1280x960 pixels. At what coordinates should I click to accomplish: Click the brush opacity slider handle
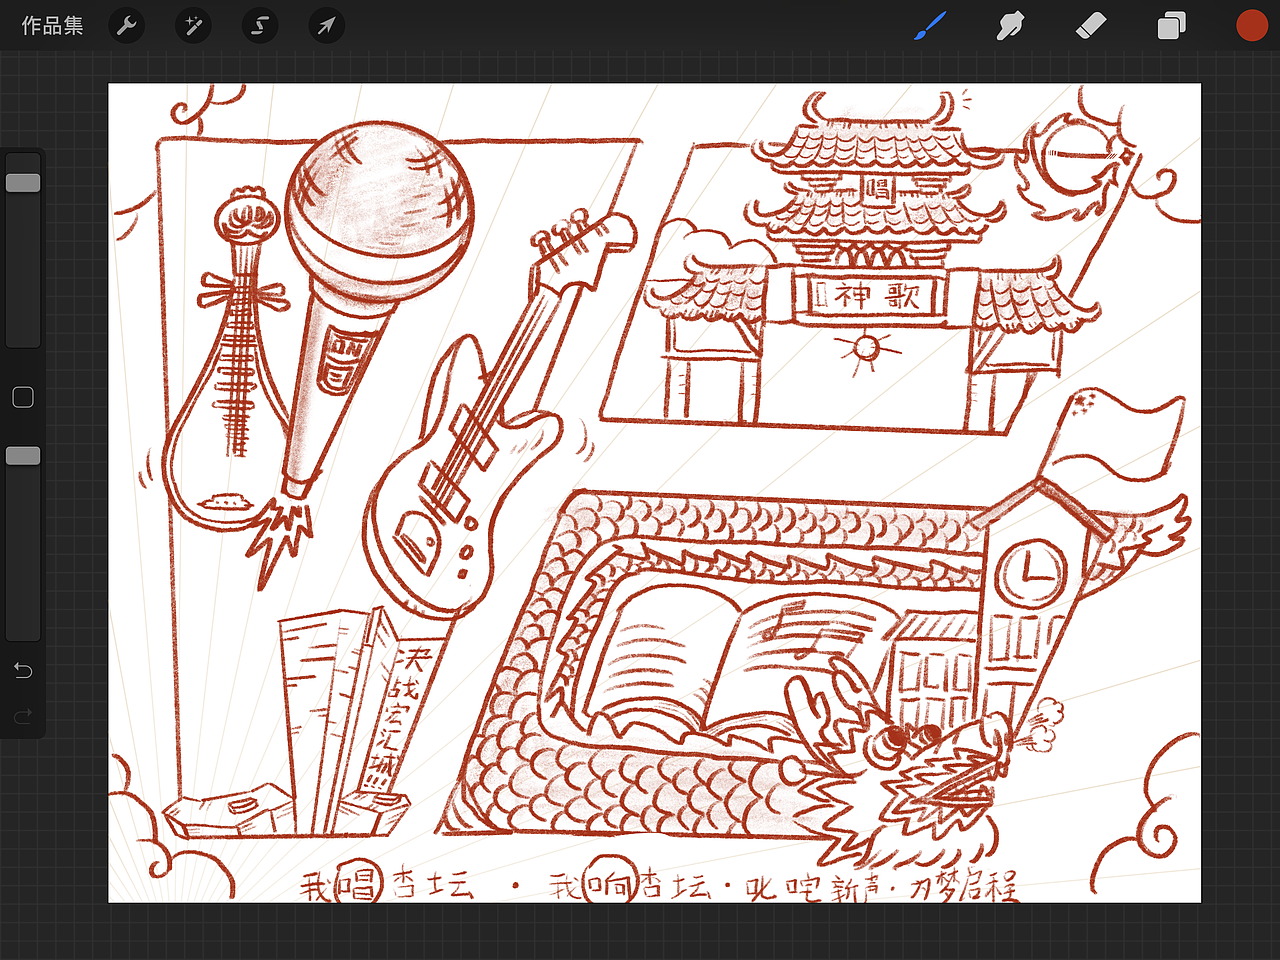(x=23, y=456)
